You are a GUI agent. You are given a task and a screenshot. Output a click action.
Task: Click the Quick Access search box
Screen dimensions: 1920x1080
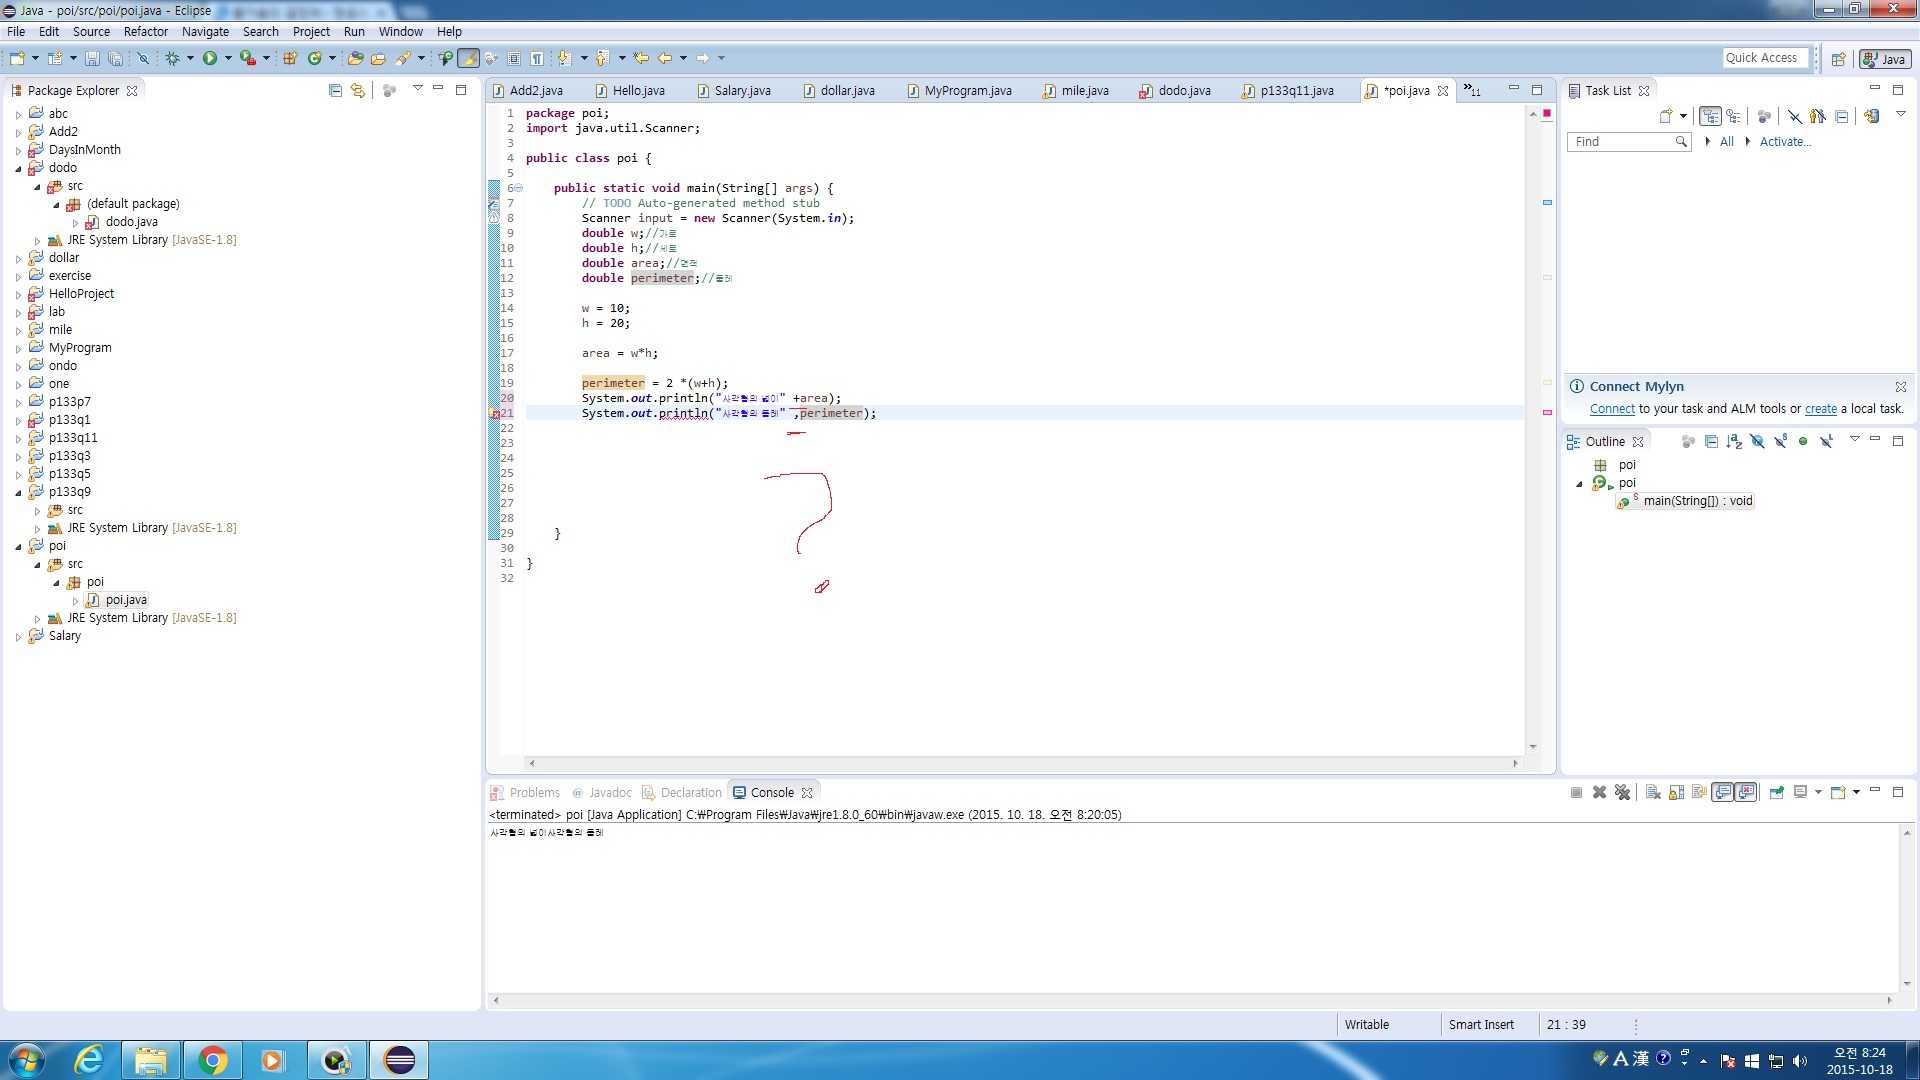1765,58
